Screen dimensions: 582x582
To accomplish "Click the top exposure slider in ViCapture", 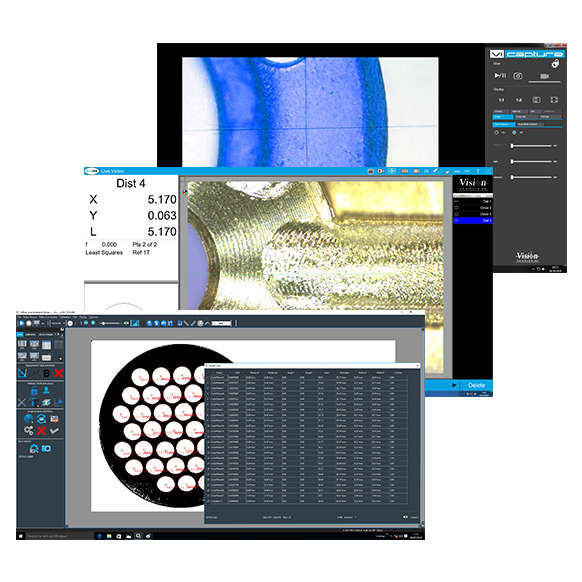I will (532, 146).
